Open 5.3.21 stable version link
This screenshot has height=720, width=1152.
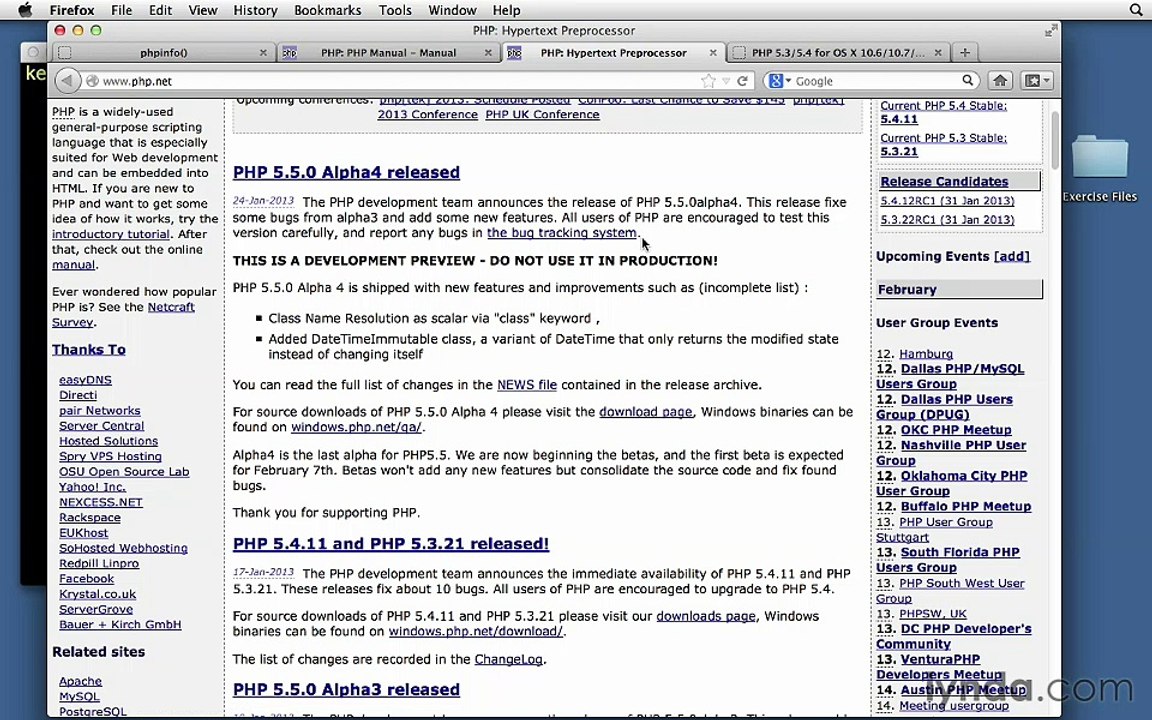click(x=899, y=151)
